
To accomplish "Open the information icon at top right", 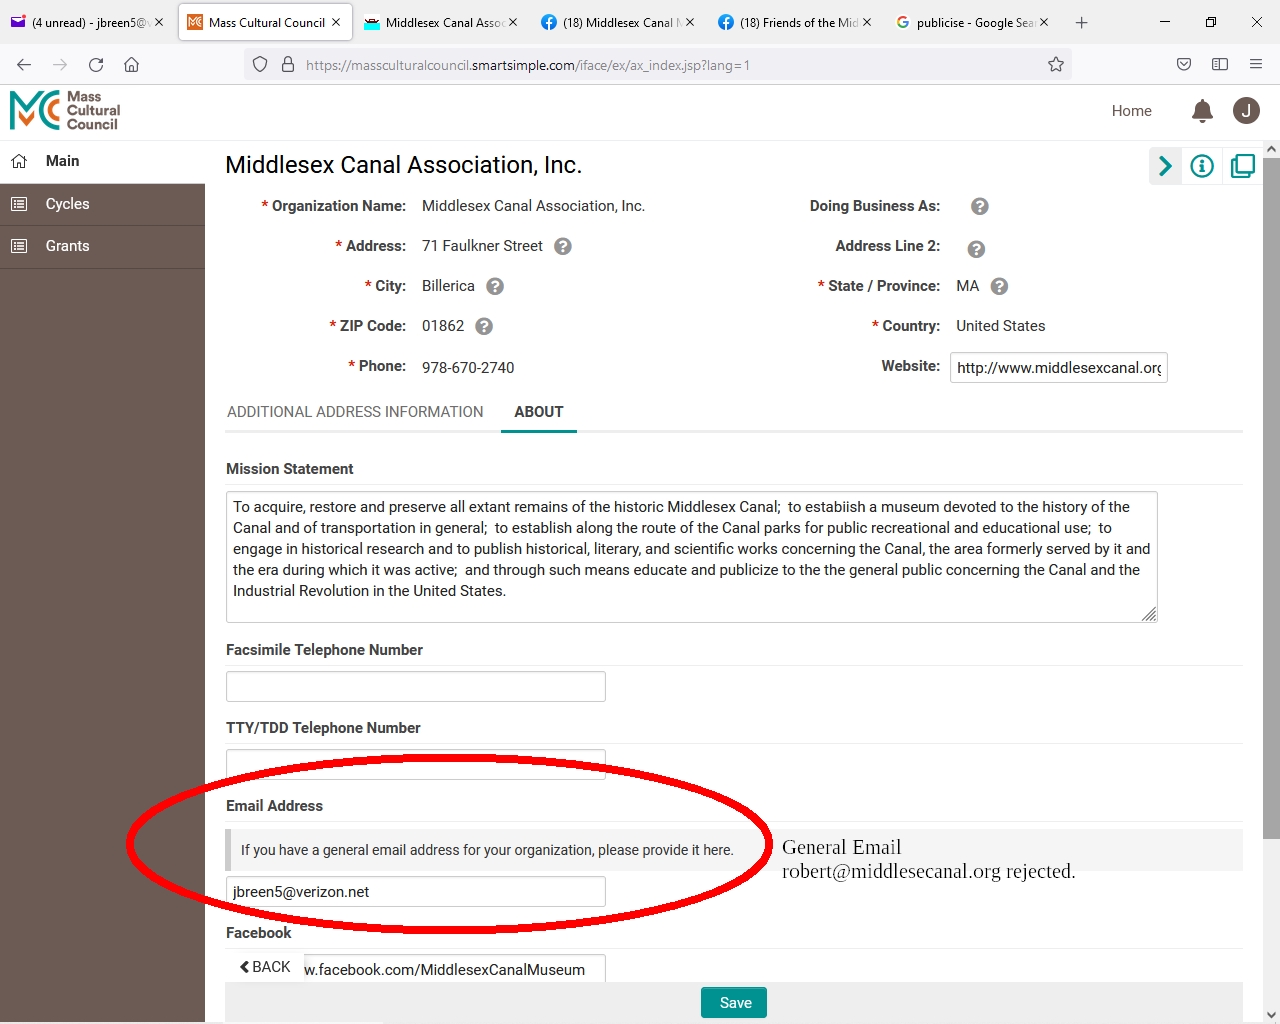I will [x=1202, y=166].
